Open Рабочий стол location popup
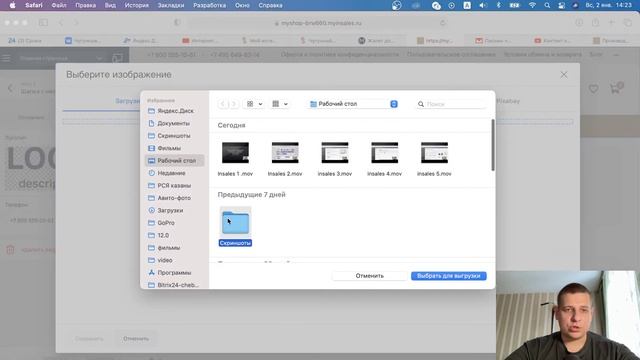The height and width of the screenshot is (360, 640). click(353, 104)
